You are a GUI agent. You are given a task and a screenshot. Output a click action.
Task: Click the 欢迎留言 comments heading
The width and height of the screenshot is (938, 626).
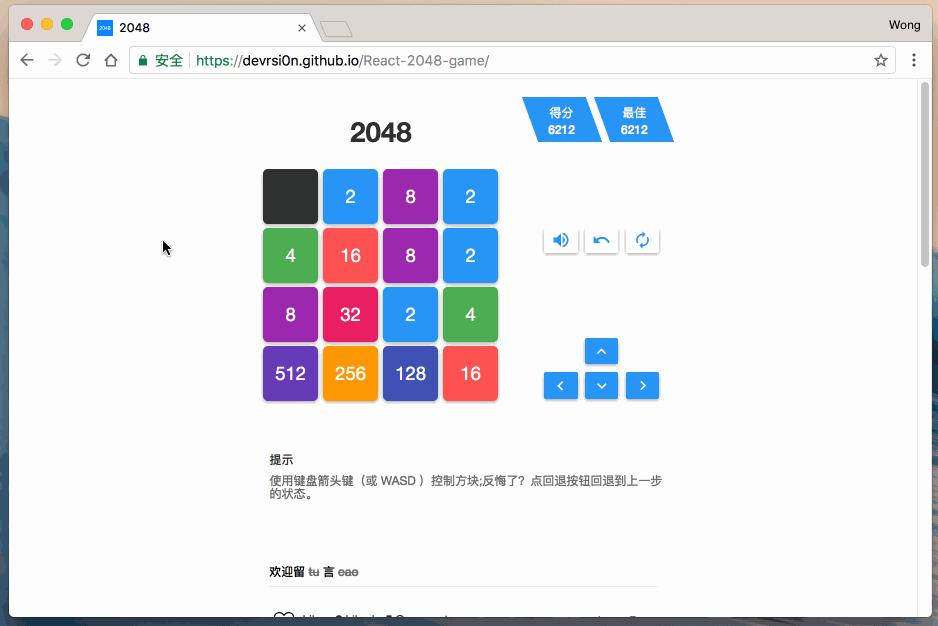click(x=314, y=572)
